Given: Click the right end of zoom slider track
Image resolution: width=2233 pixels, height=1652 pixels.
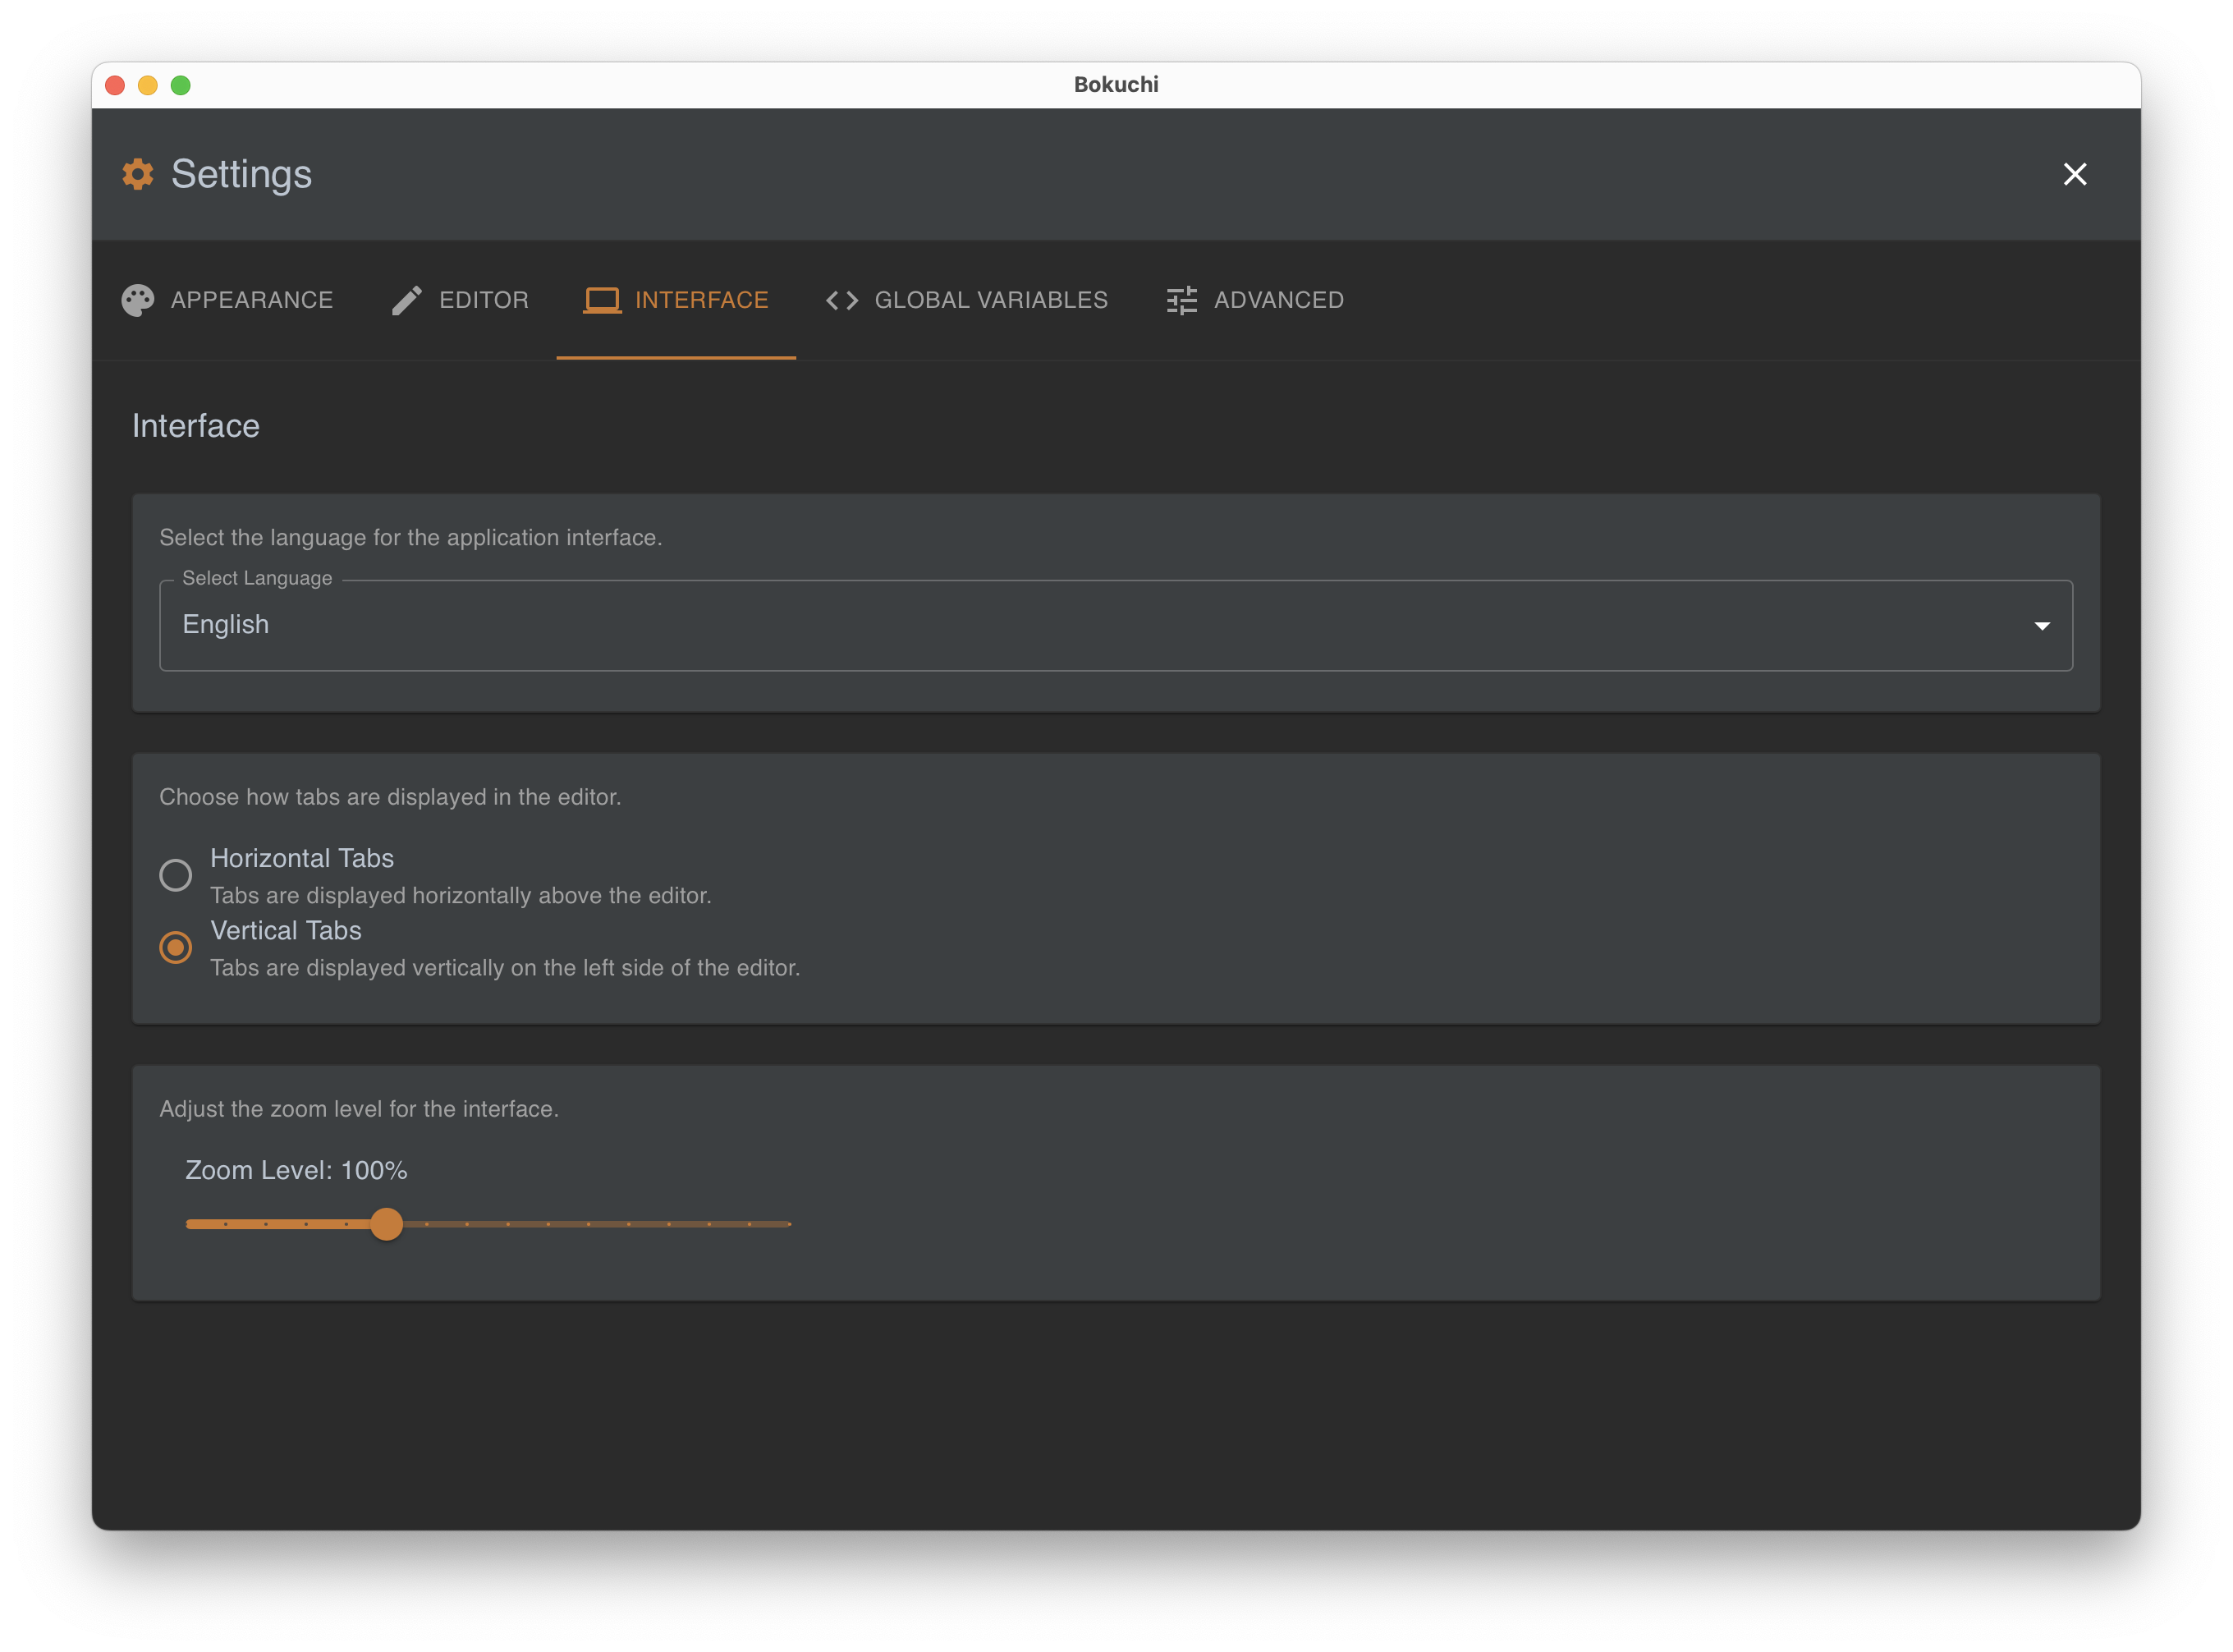Looking at the screenshot, I should point(787,1224).
